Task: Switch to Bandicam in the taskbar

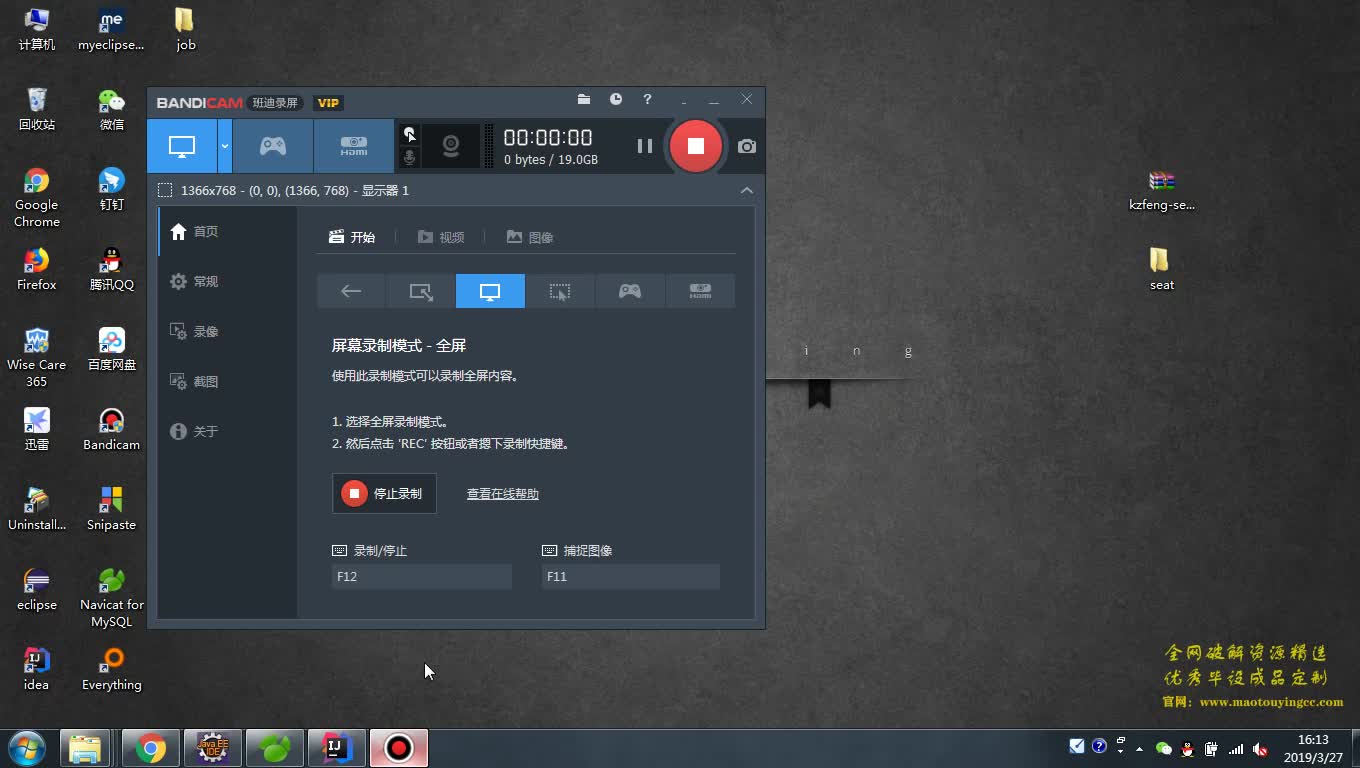Action: click(399, 748)
